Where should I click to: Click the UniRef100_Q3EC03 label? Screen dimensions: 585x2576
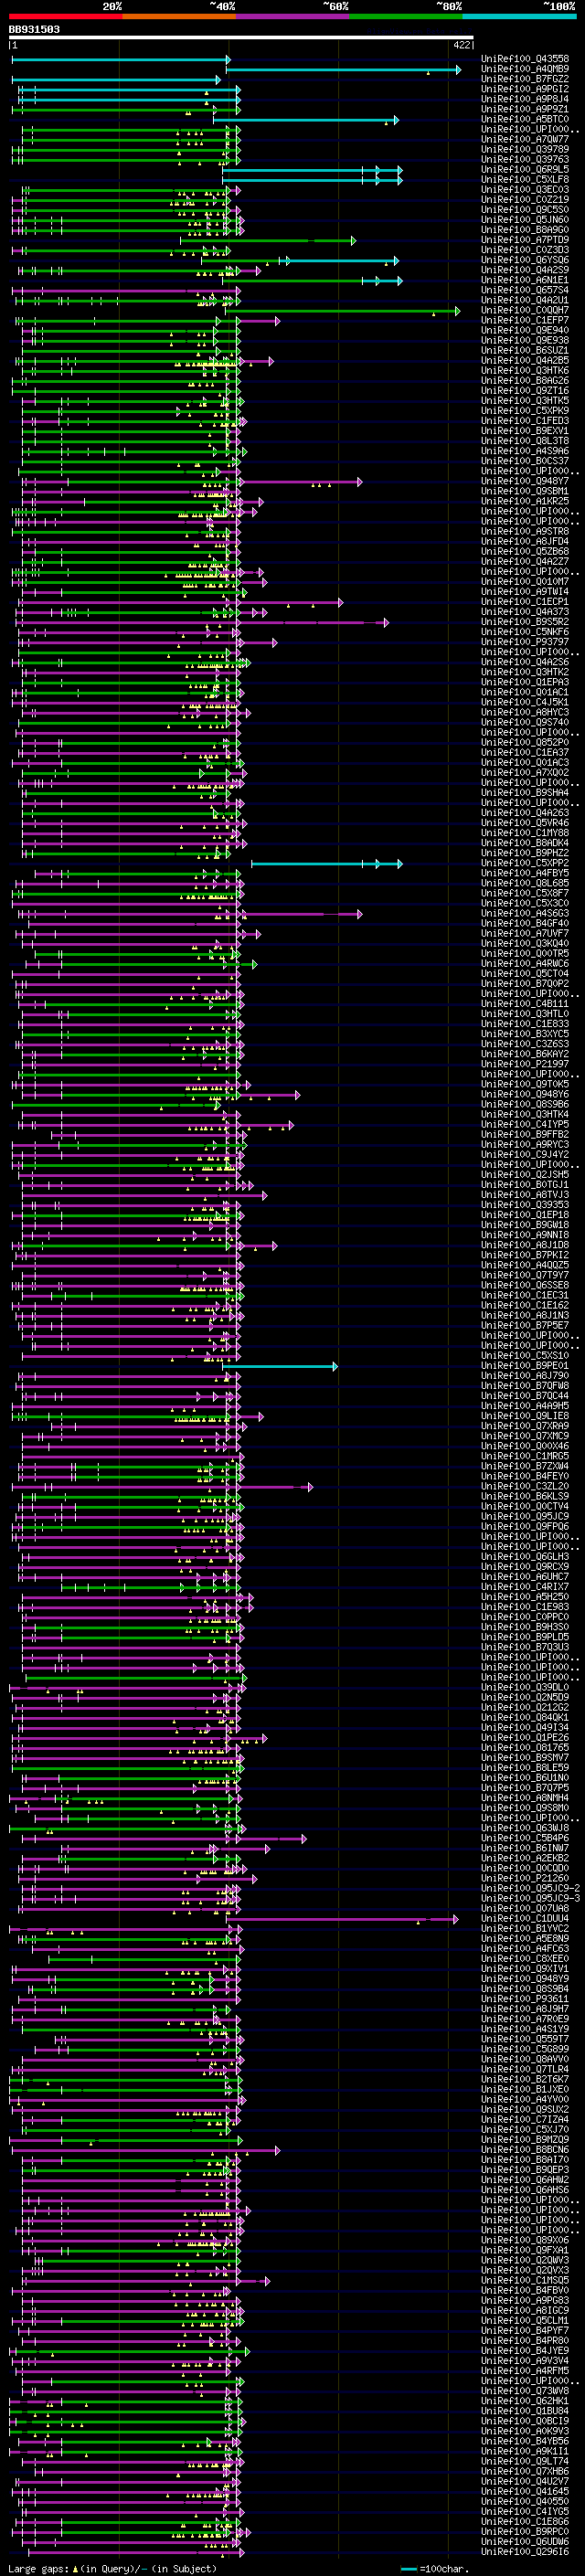(x=525, y=189)
